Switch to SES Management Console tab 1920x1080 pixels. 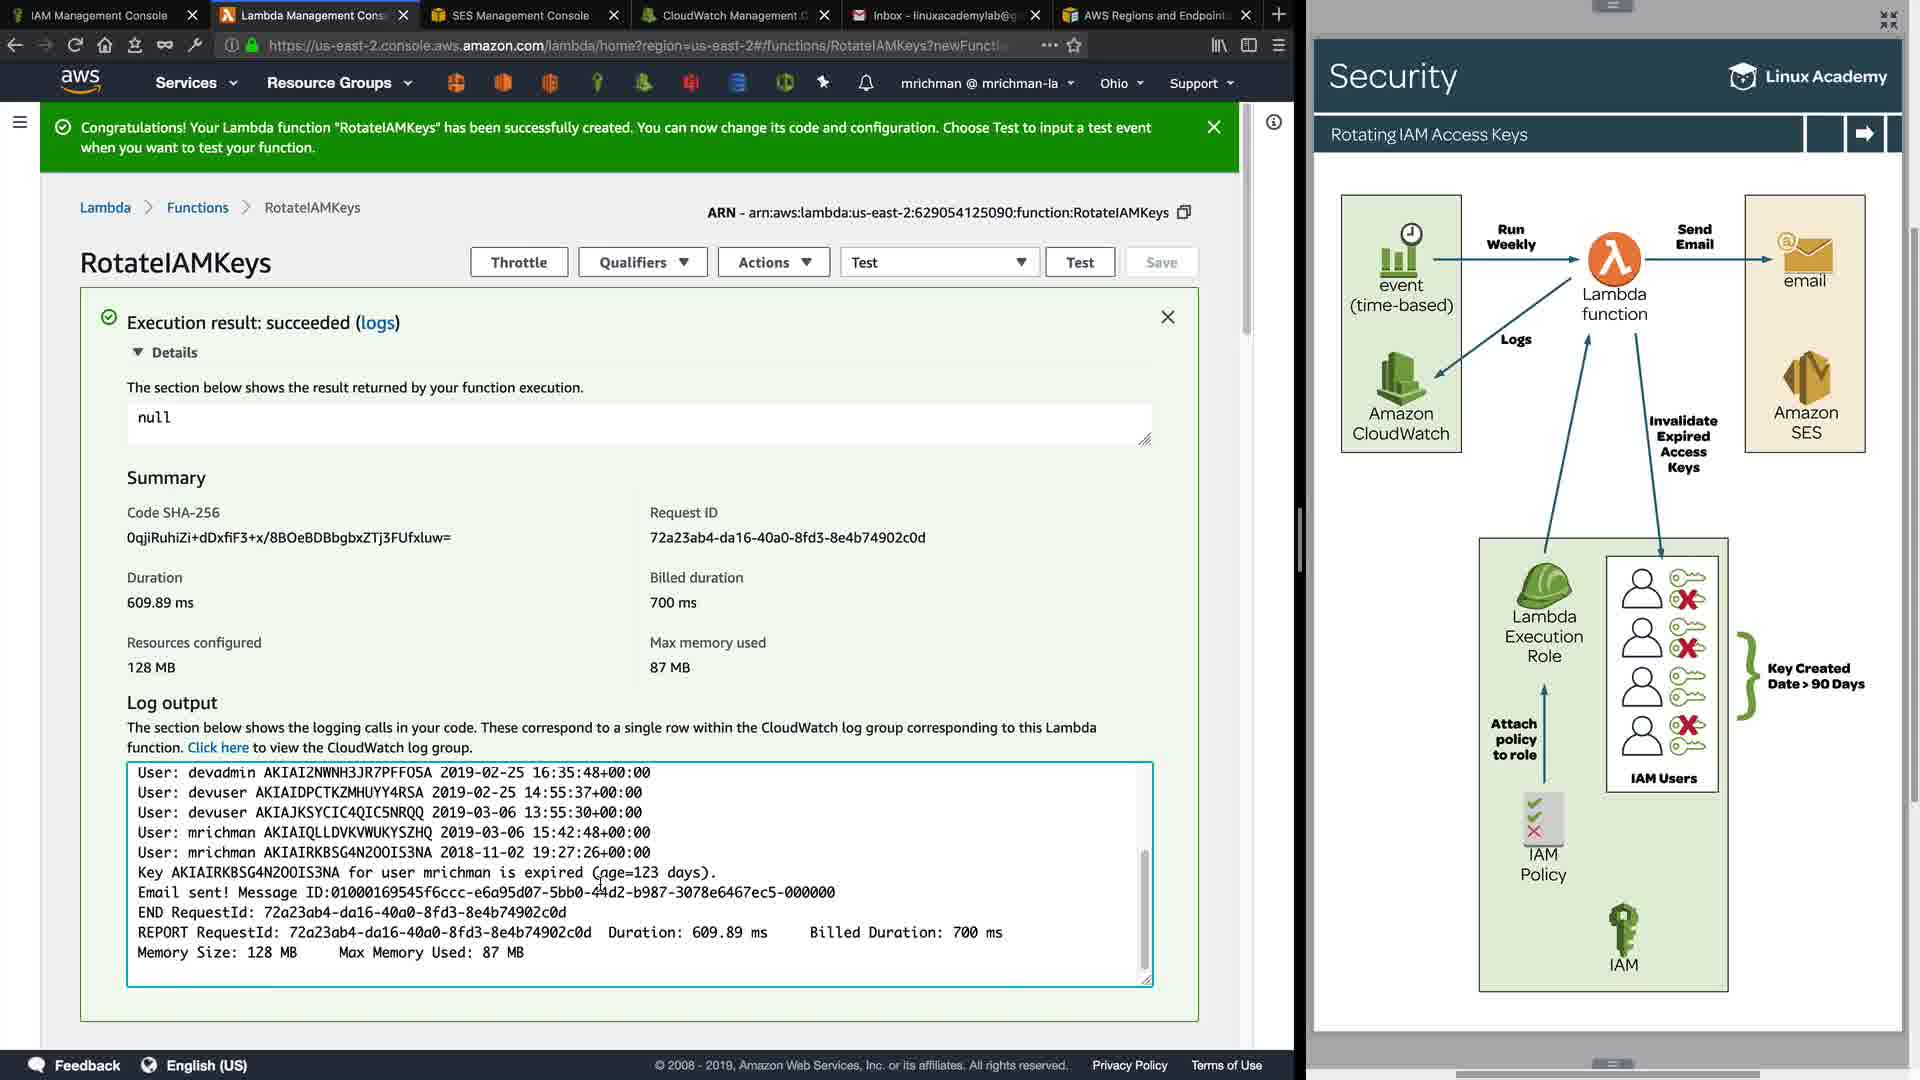click(x=520, y=15)
